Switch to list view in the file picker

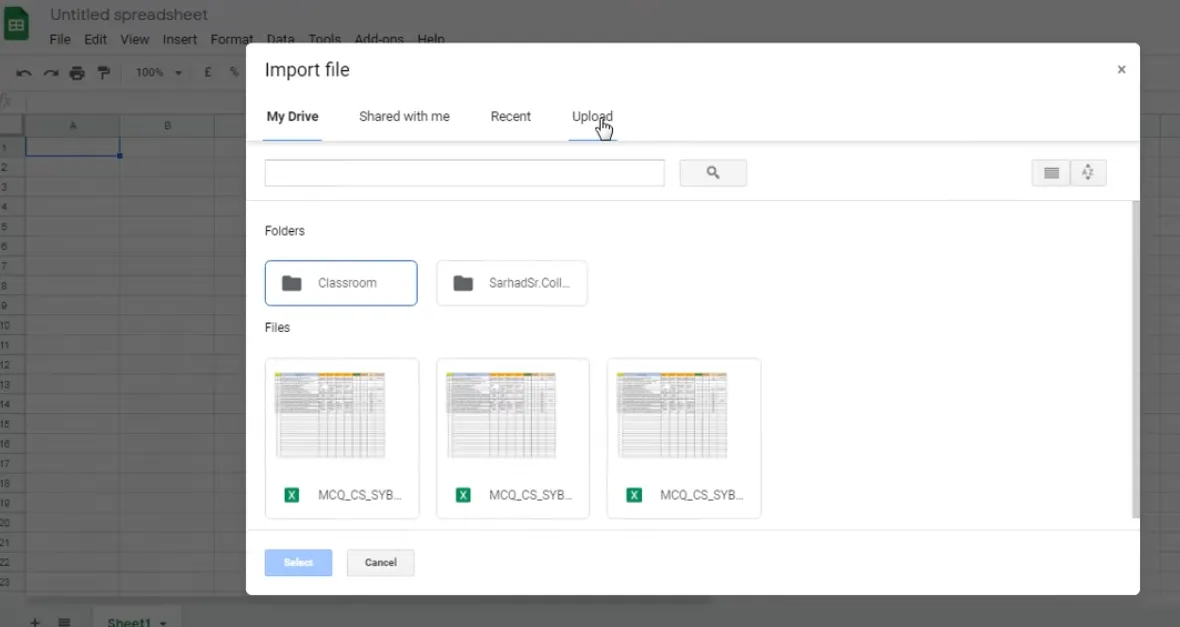point(1050,173)
